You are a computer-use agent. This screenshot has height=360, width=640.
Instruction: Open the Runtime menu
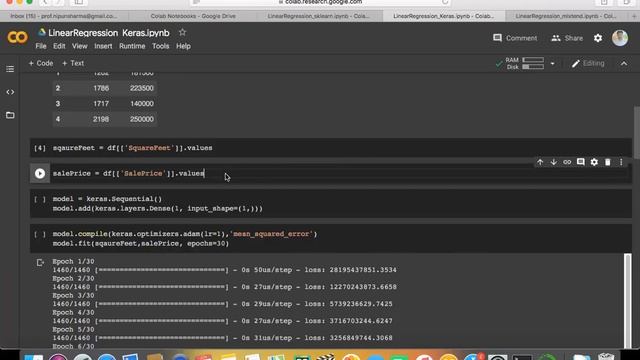pos(132,46)
